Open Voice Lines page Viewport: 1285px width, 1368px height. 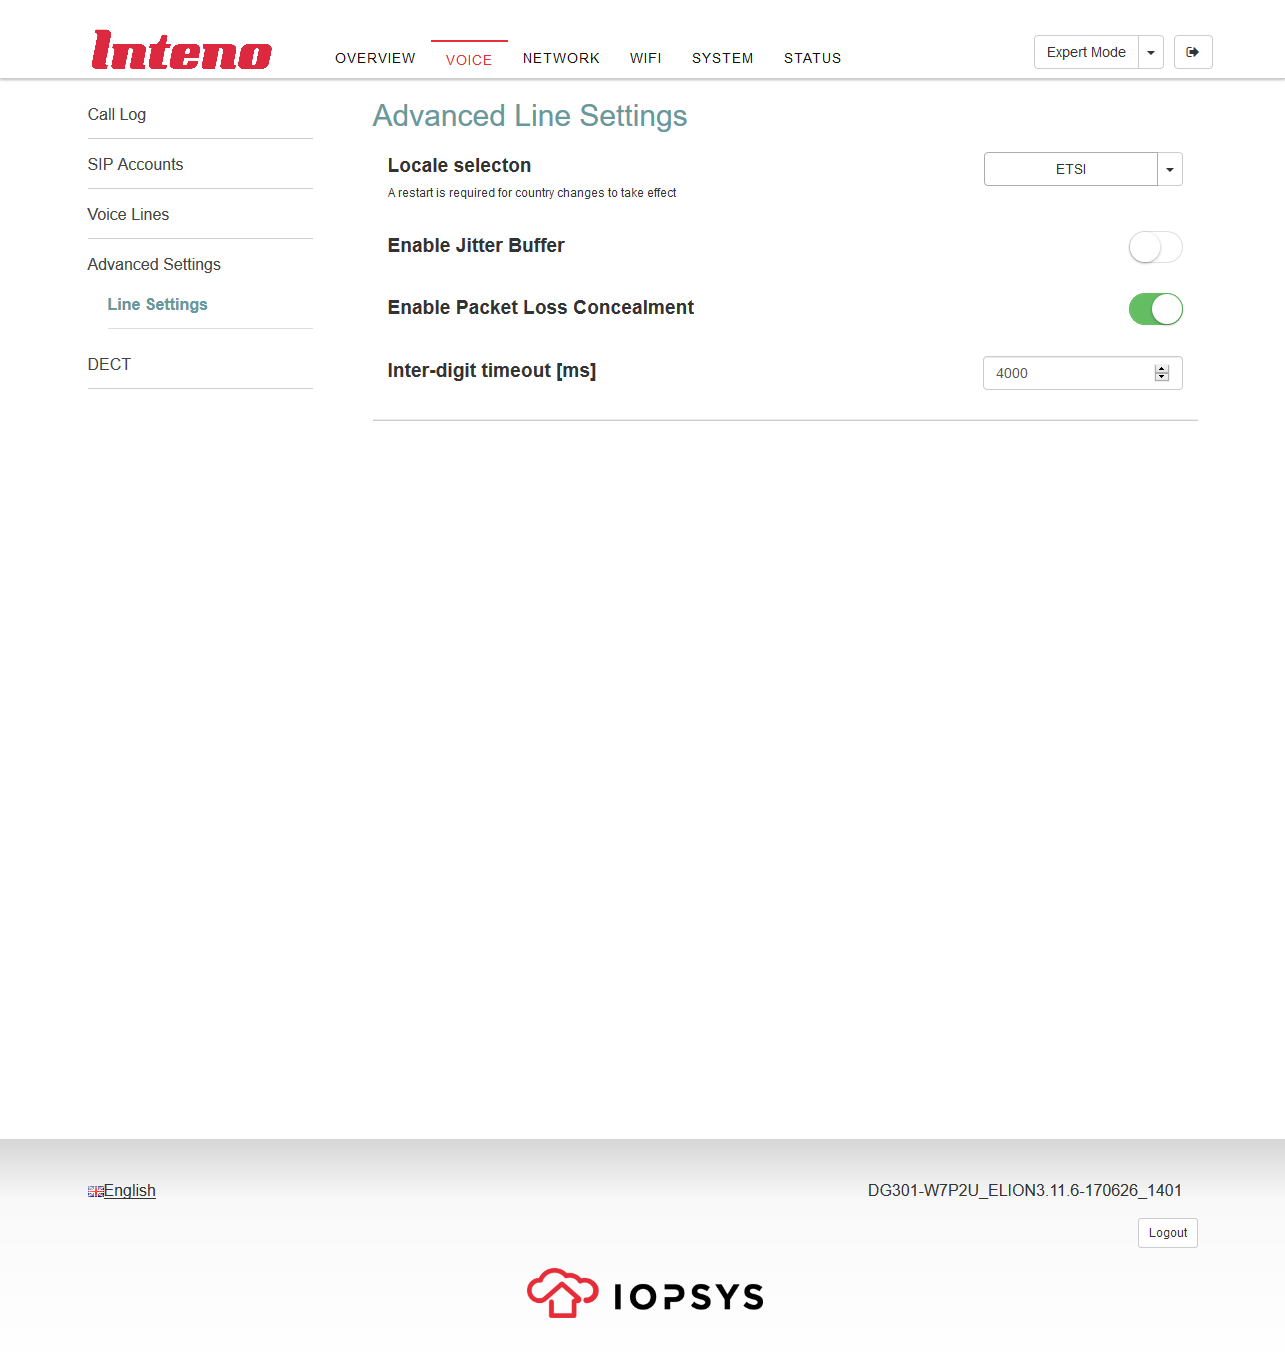point(128,214)
